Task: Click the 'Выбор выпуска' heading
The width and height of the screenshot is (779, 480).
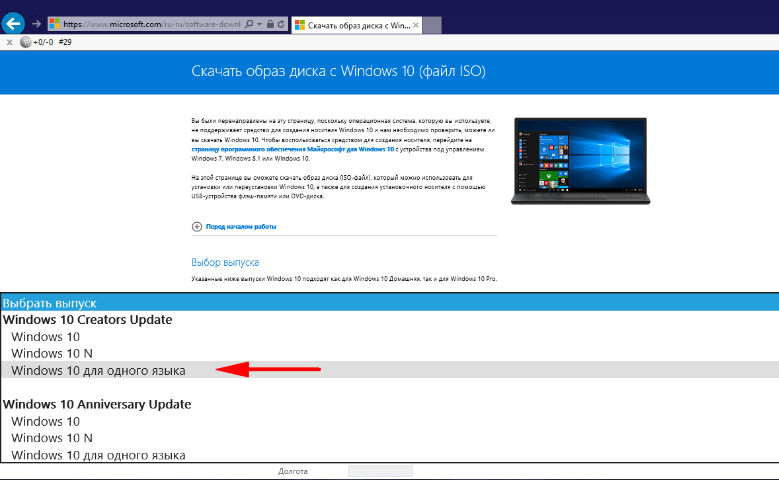Action: coord(225,262)
